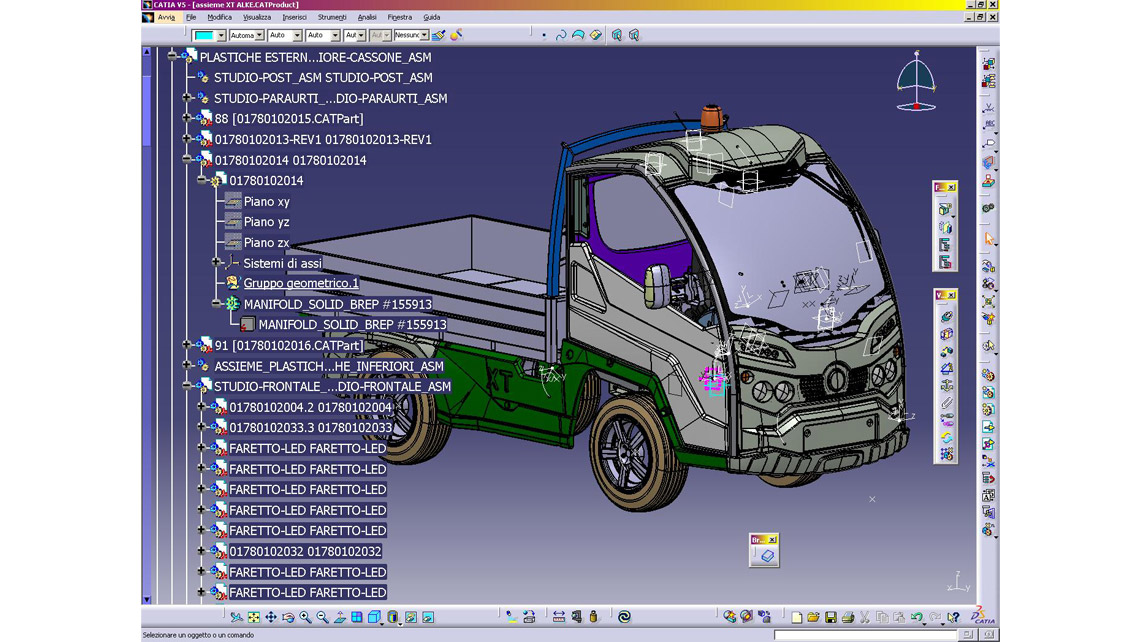Select Piano xy in the tree
Viewport: 1140px width, 642px height.
point(267,201)
